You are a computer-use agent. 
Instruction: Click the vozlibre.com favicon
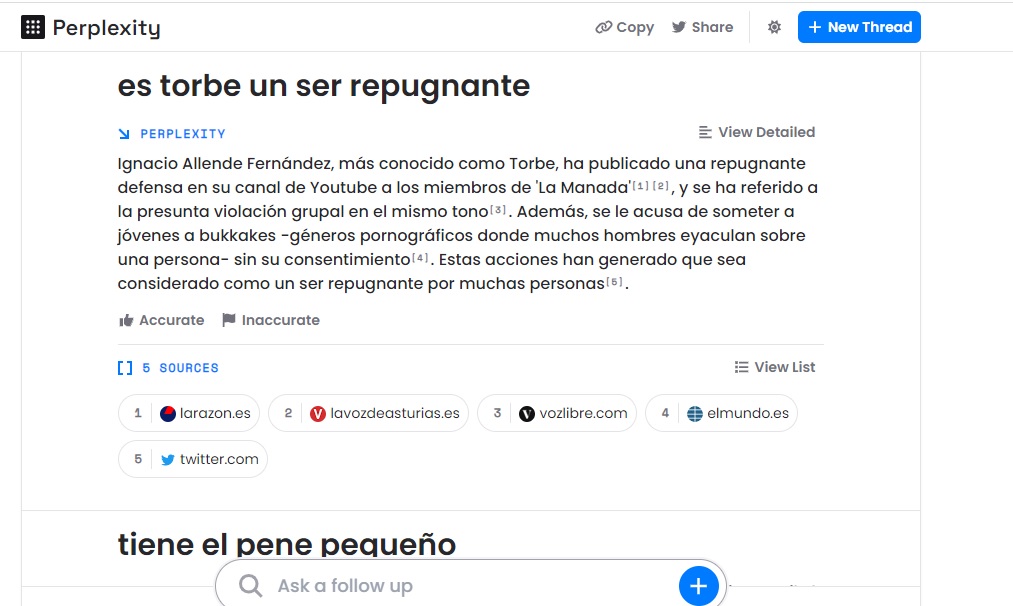527,413
